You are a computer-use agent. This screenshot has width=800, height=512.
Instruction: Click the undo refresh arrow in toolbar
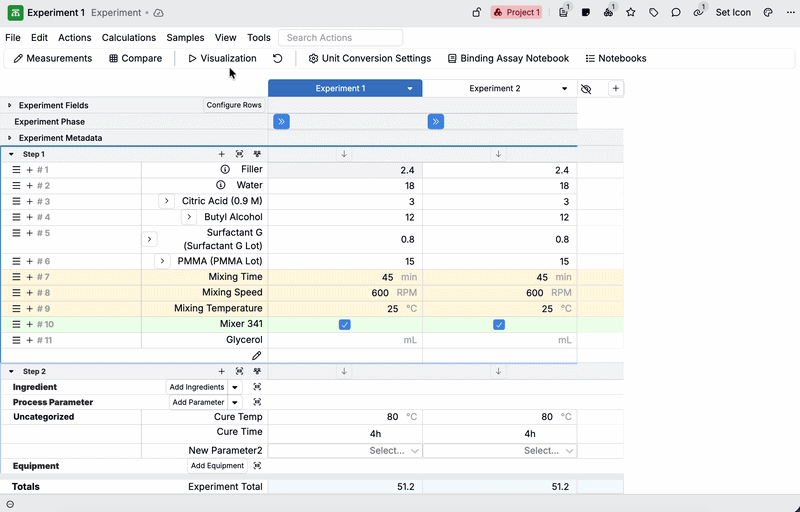(277, 59)
